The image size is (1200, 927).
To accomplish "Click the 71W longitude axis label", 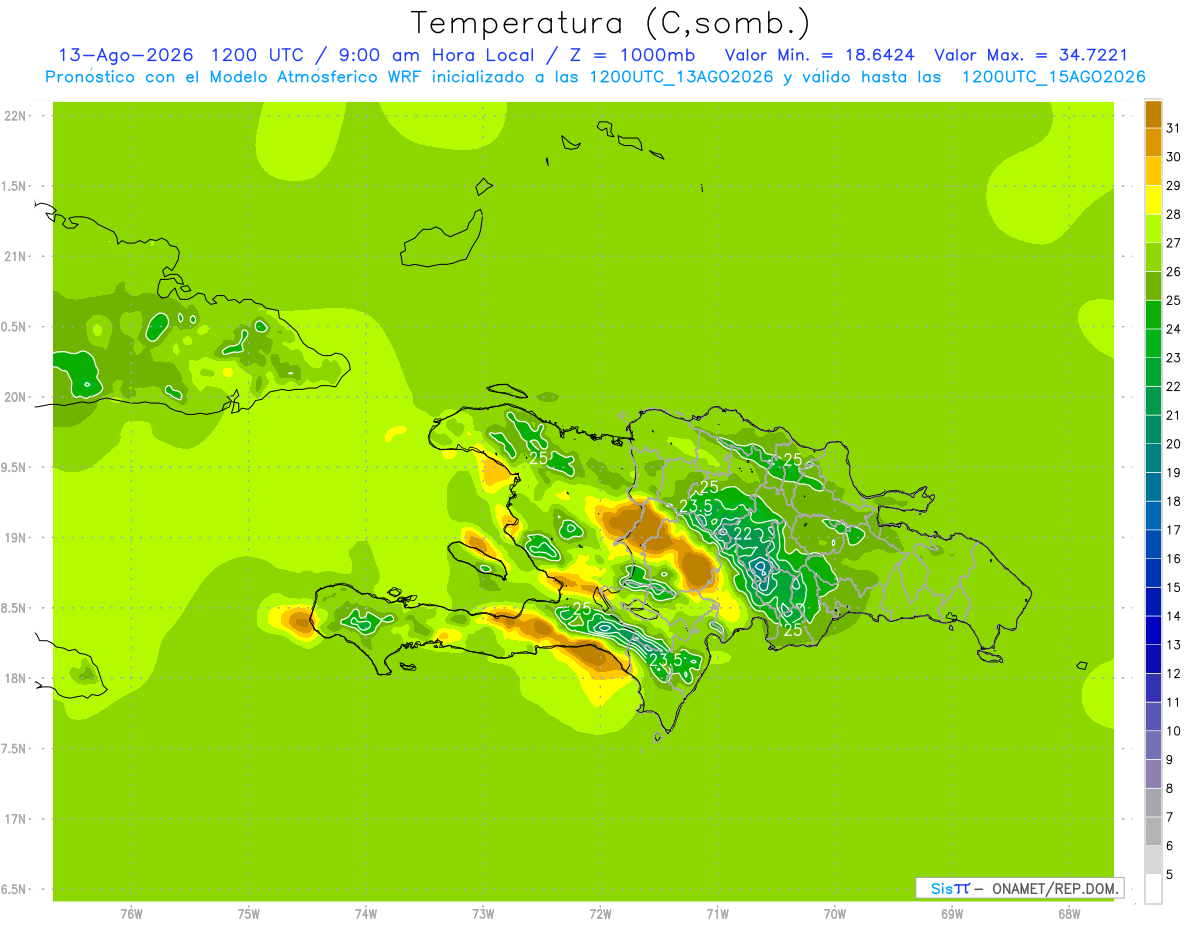I will pyautogui.click(x=717, y=914).
